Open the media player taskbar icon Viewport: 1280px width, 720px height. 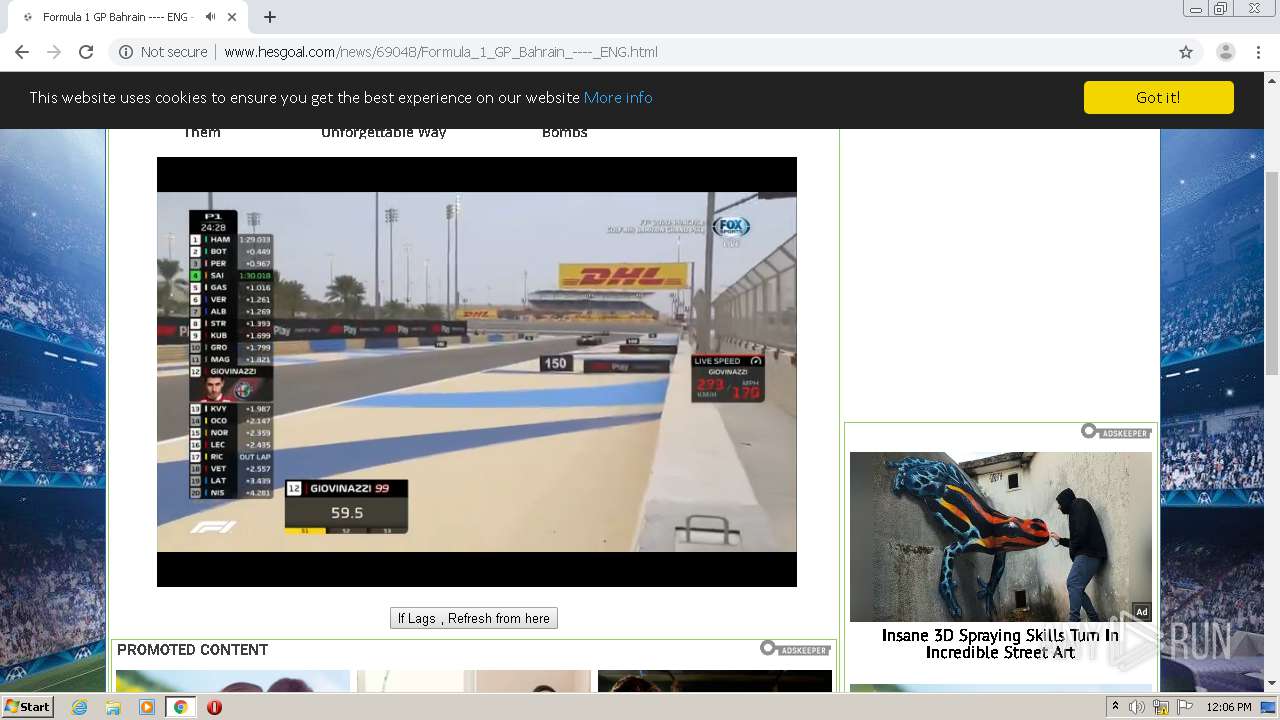(x=147, y=707)
